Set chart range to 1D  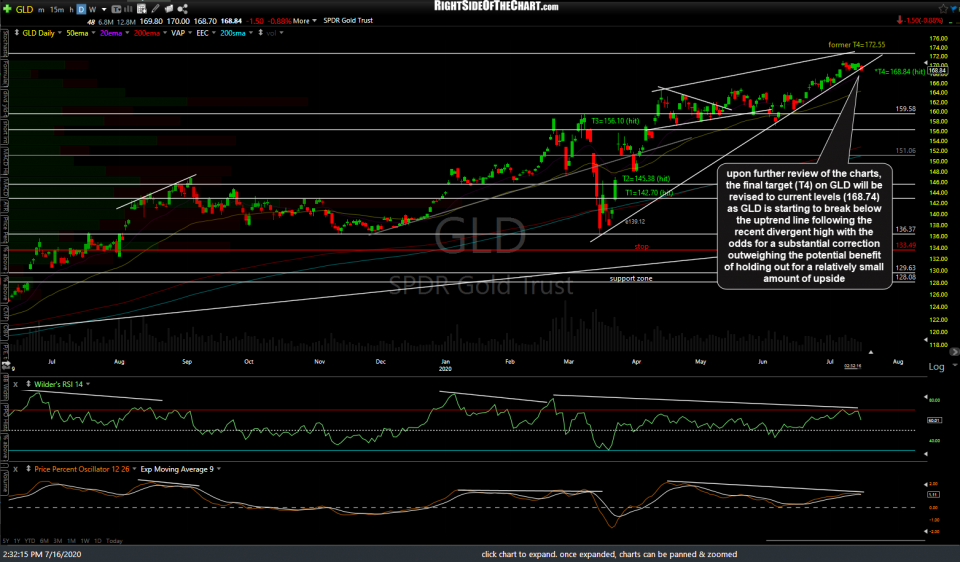click(x=97, y=541)
